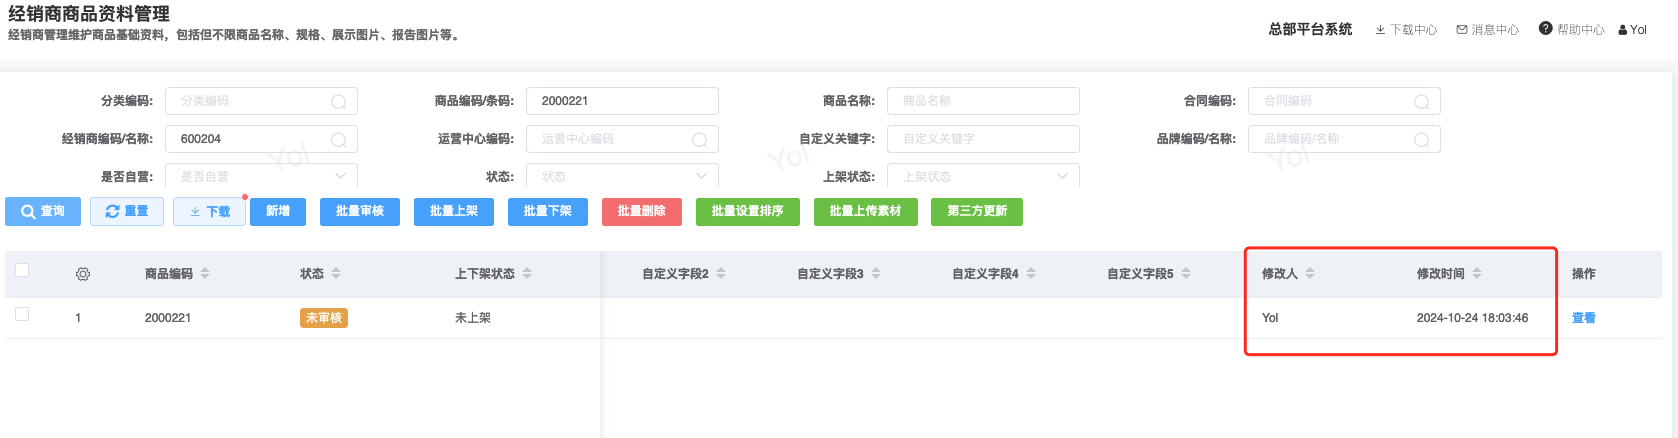Click the search icon in 经销商编码/名称 field

[x=339, y=140]
